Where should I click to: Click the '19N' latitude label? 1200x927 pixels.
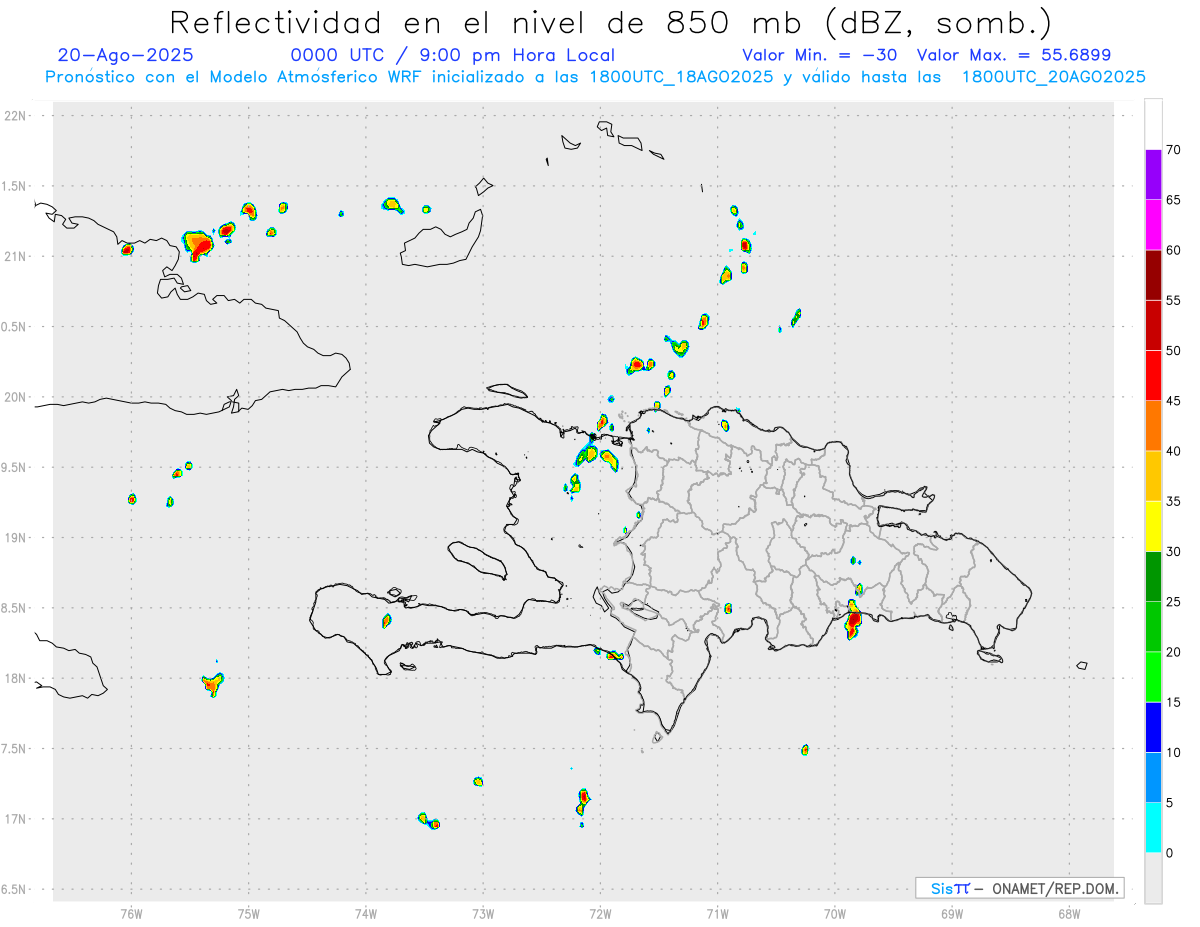17,538
